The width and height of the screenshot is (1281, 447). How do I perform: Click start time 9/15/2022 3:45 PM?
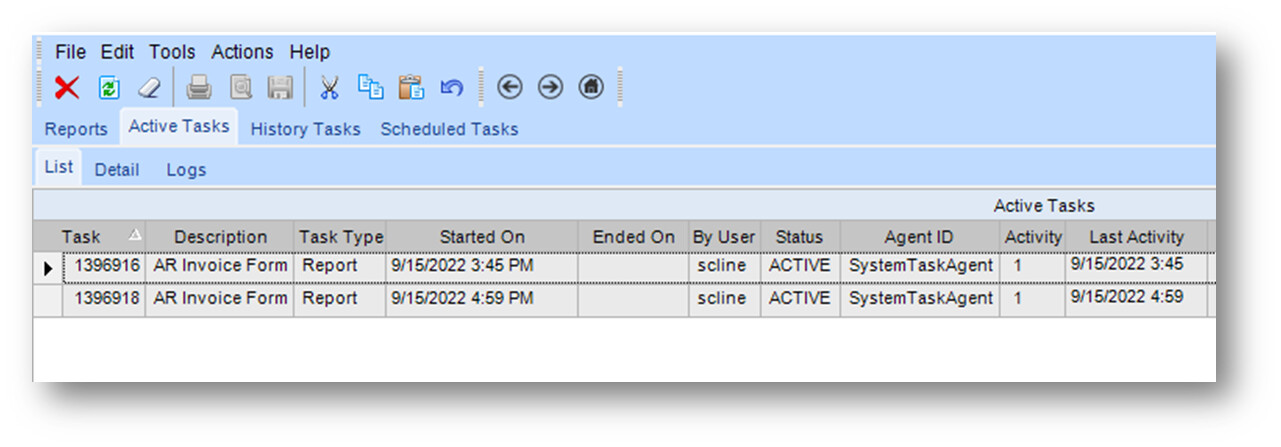(482, 267)
